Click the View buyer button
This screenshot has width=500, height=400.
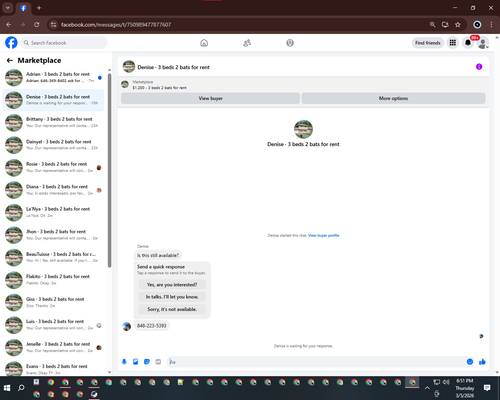(210, 98)
